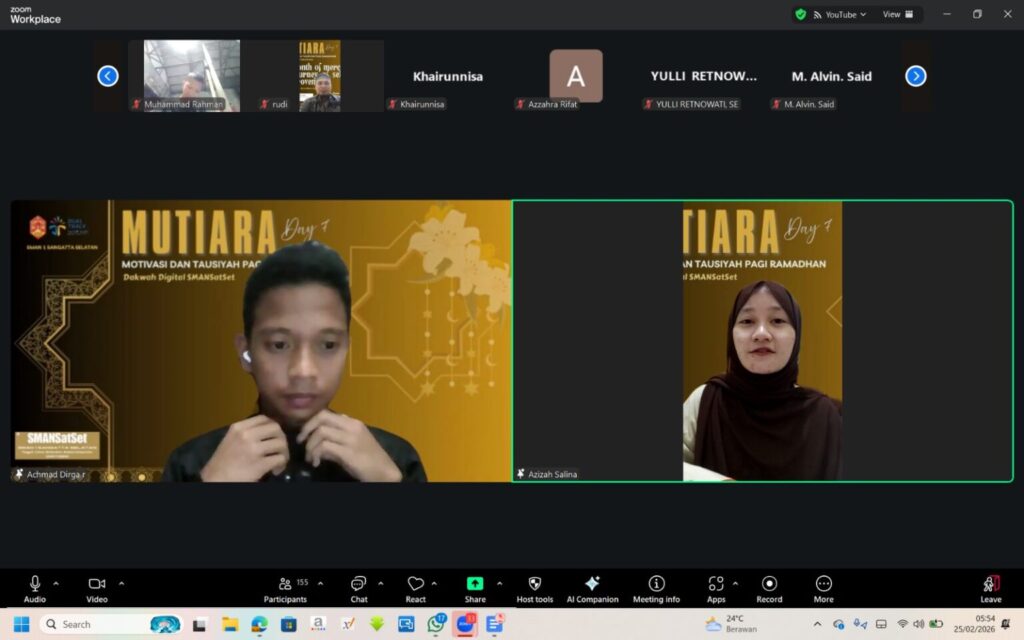Open video options dropdown arrow

[121, 583]
